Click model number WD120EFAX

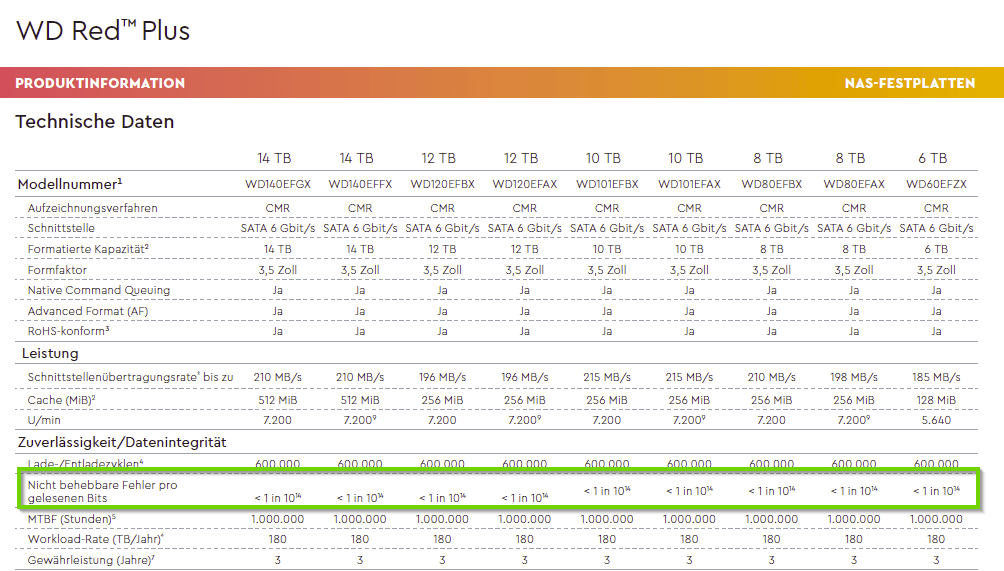point(524,184)
